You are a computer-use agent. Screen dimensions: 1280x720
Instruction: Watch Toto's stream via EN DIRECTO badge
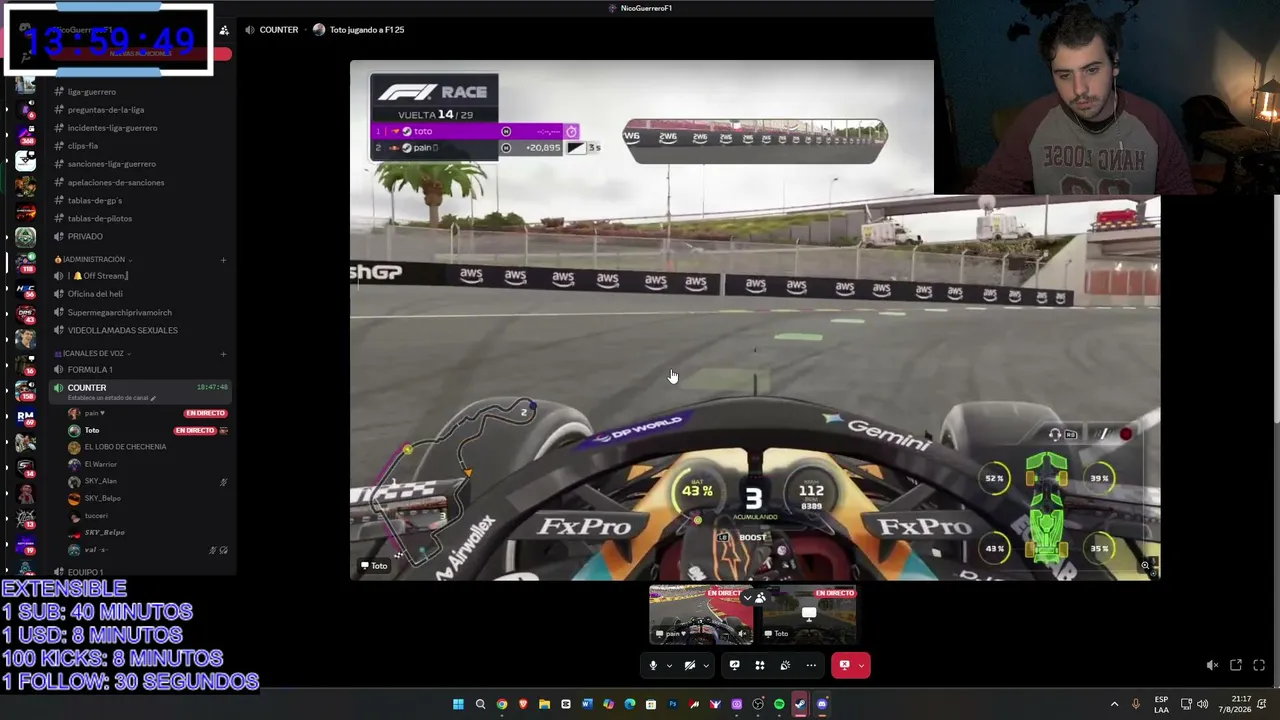click(x=195, y=430)
